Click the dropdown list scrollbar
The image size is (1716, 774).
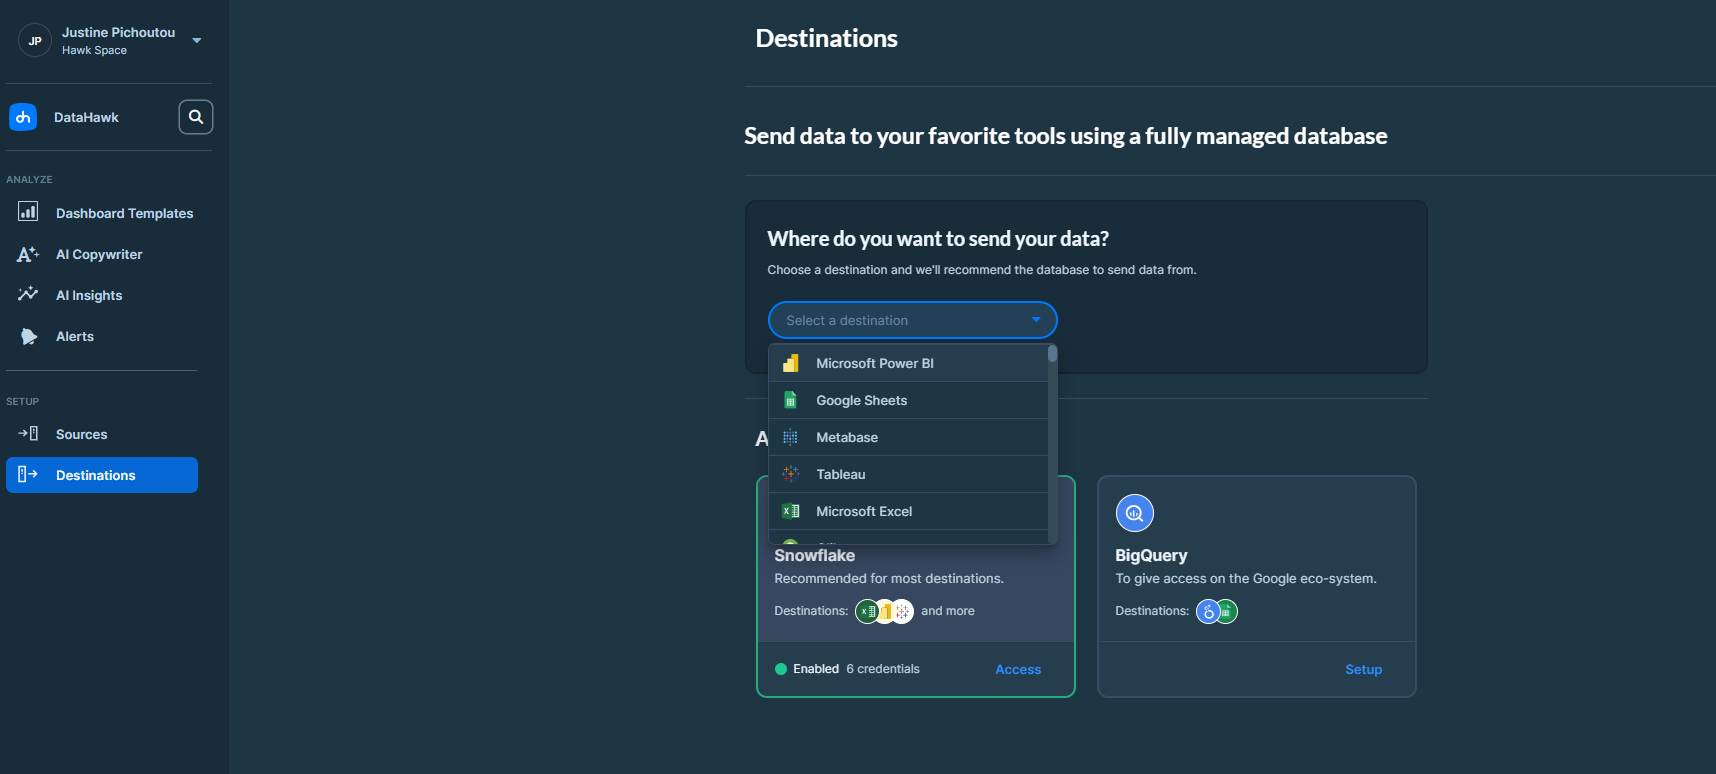tap(1052, 353)
